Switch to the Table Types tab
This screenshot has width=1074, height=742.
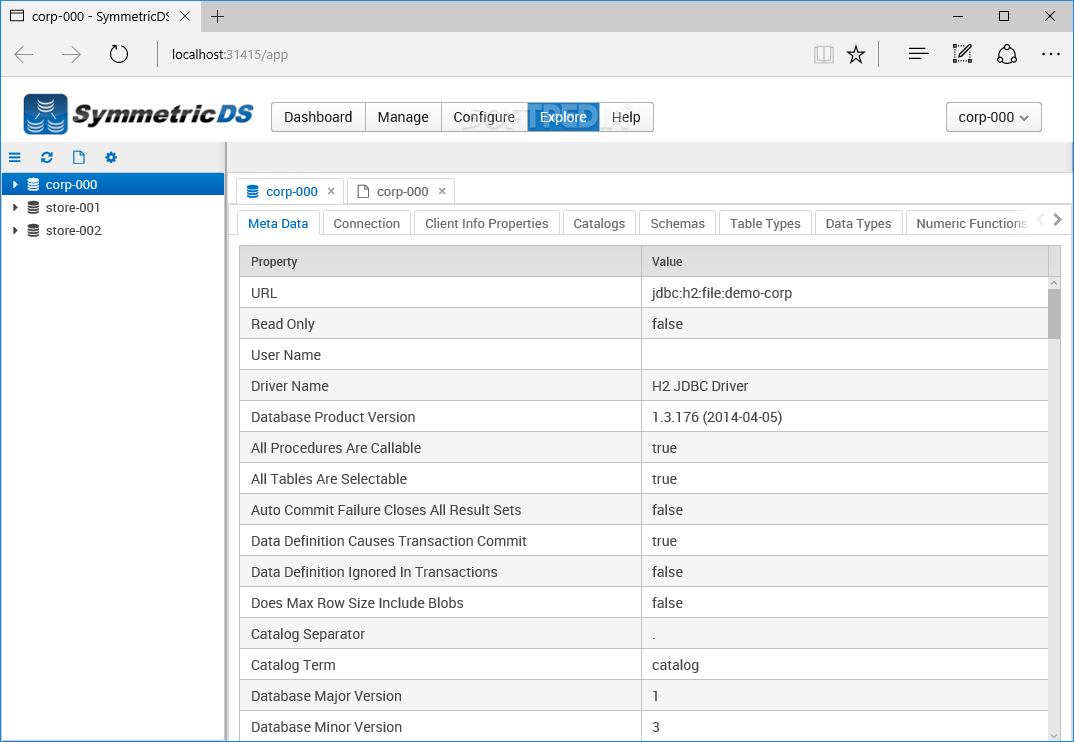[x=765, y=223]
